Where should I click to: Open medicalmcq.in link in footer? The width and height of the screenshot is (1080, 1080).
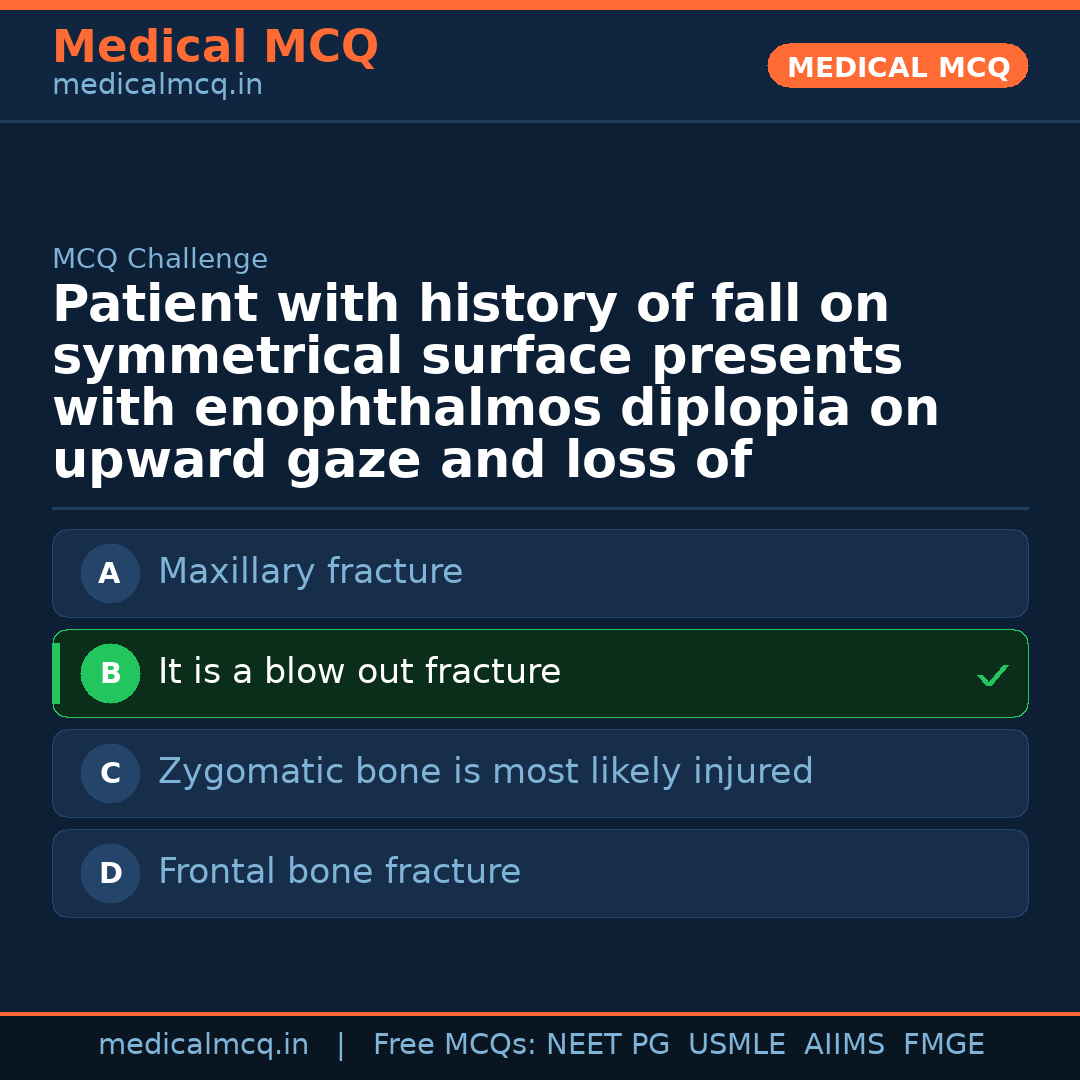203,1045
